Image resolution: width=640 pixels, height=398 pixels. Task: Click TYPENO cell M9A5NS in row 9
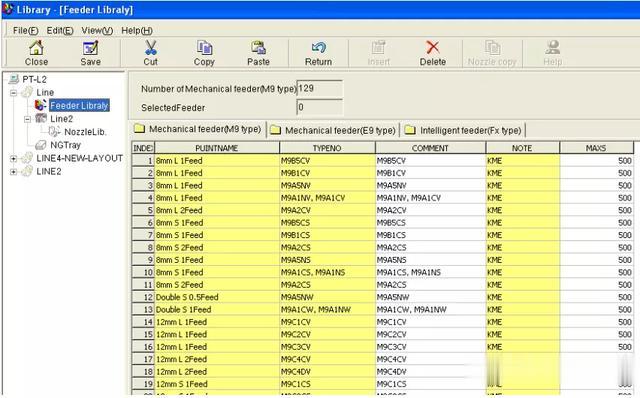tap(327, 260)
